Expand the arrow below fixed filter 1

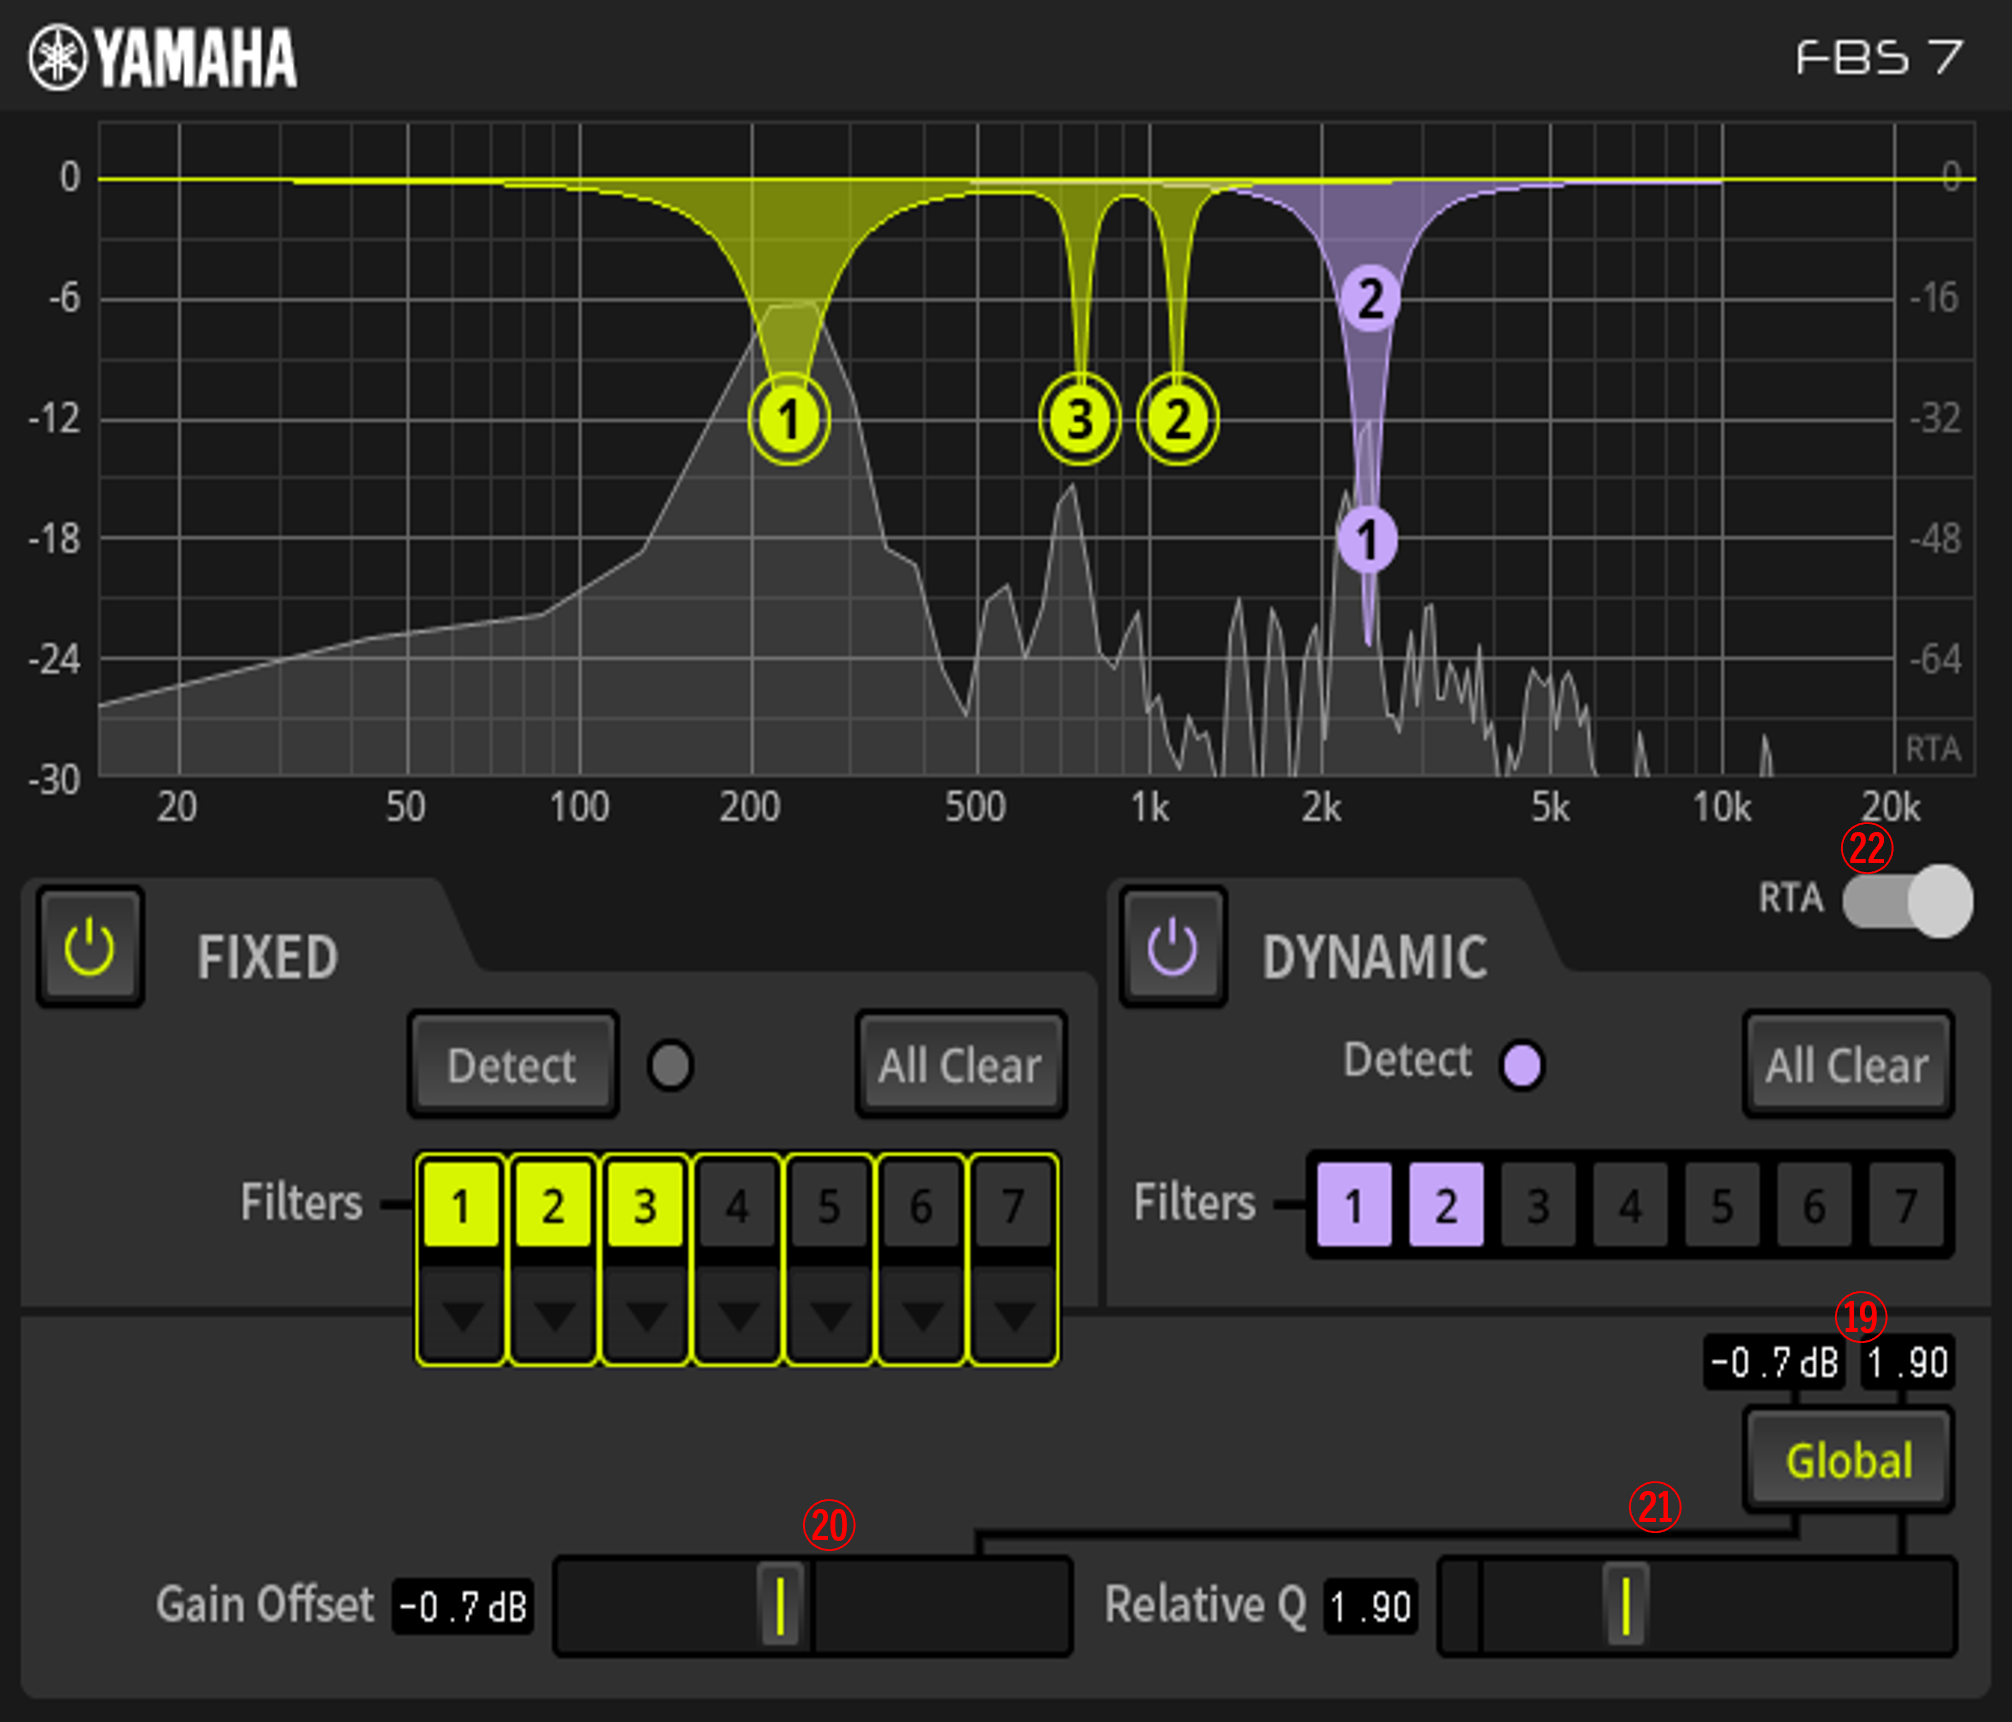coord(461,1316)
